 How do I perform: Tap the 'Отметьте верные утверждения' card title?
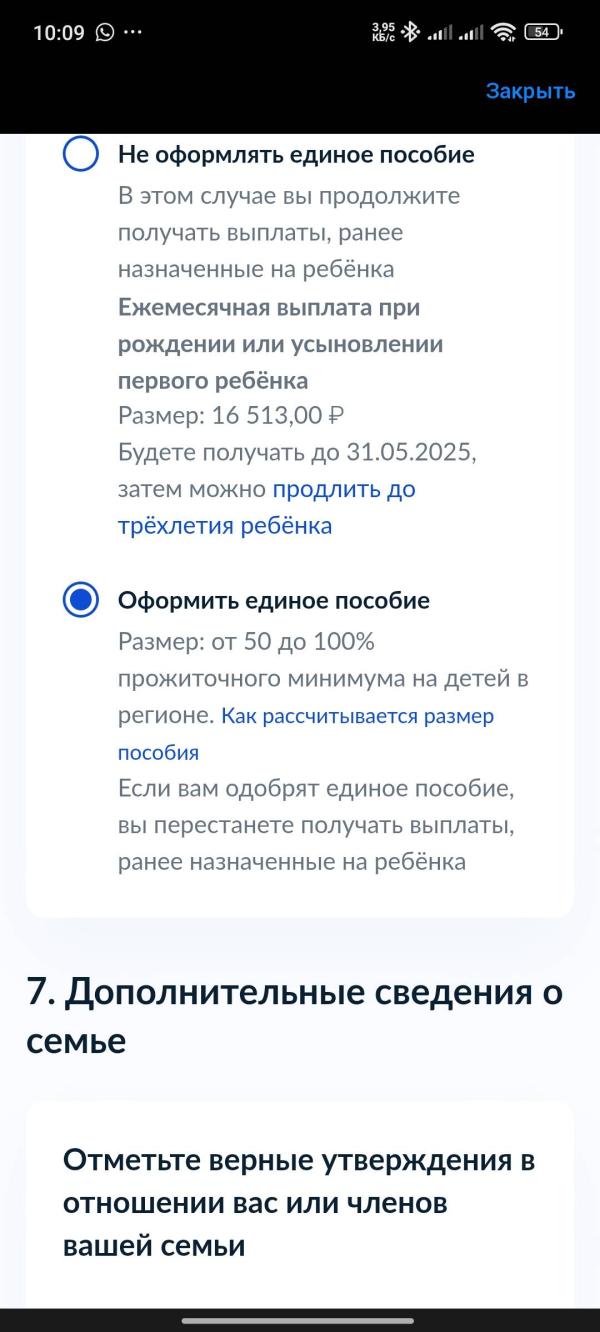[299, 1204]
